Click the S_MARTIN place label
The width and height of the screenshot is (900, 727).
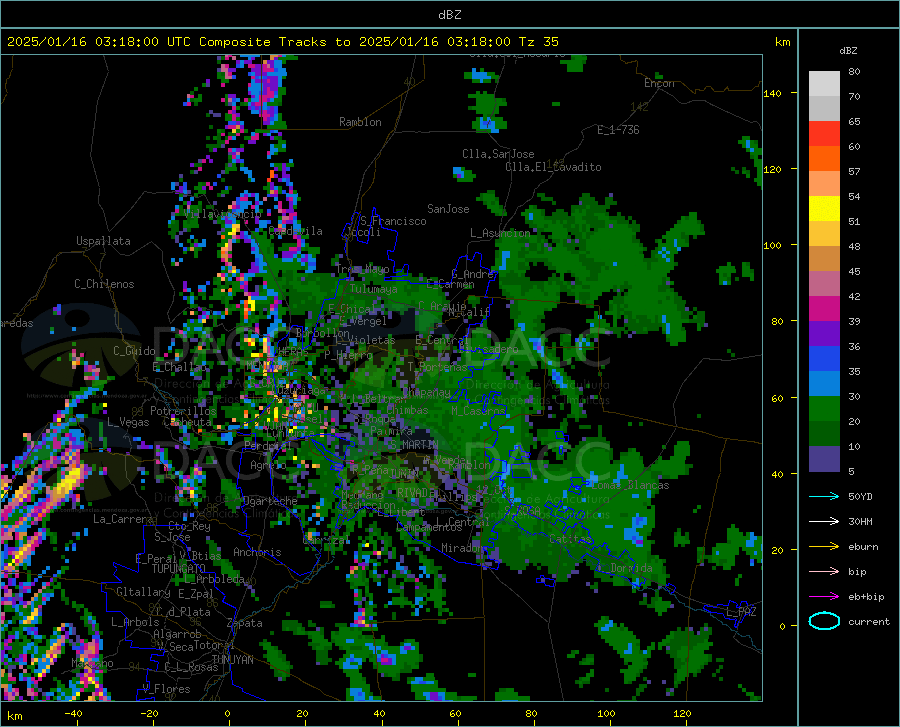[x=413, y=445]
